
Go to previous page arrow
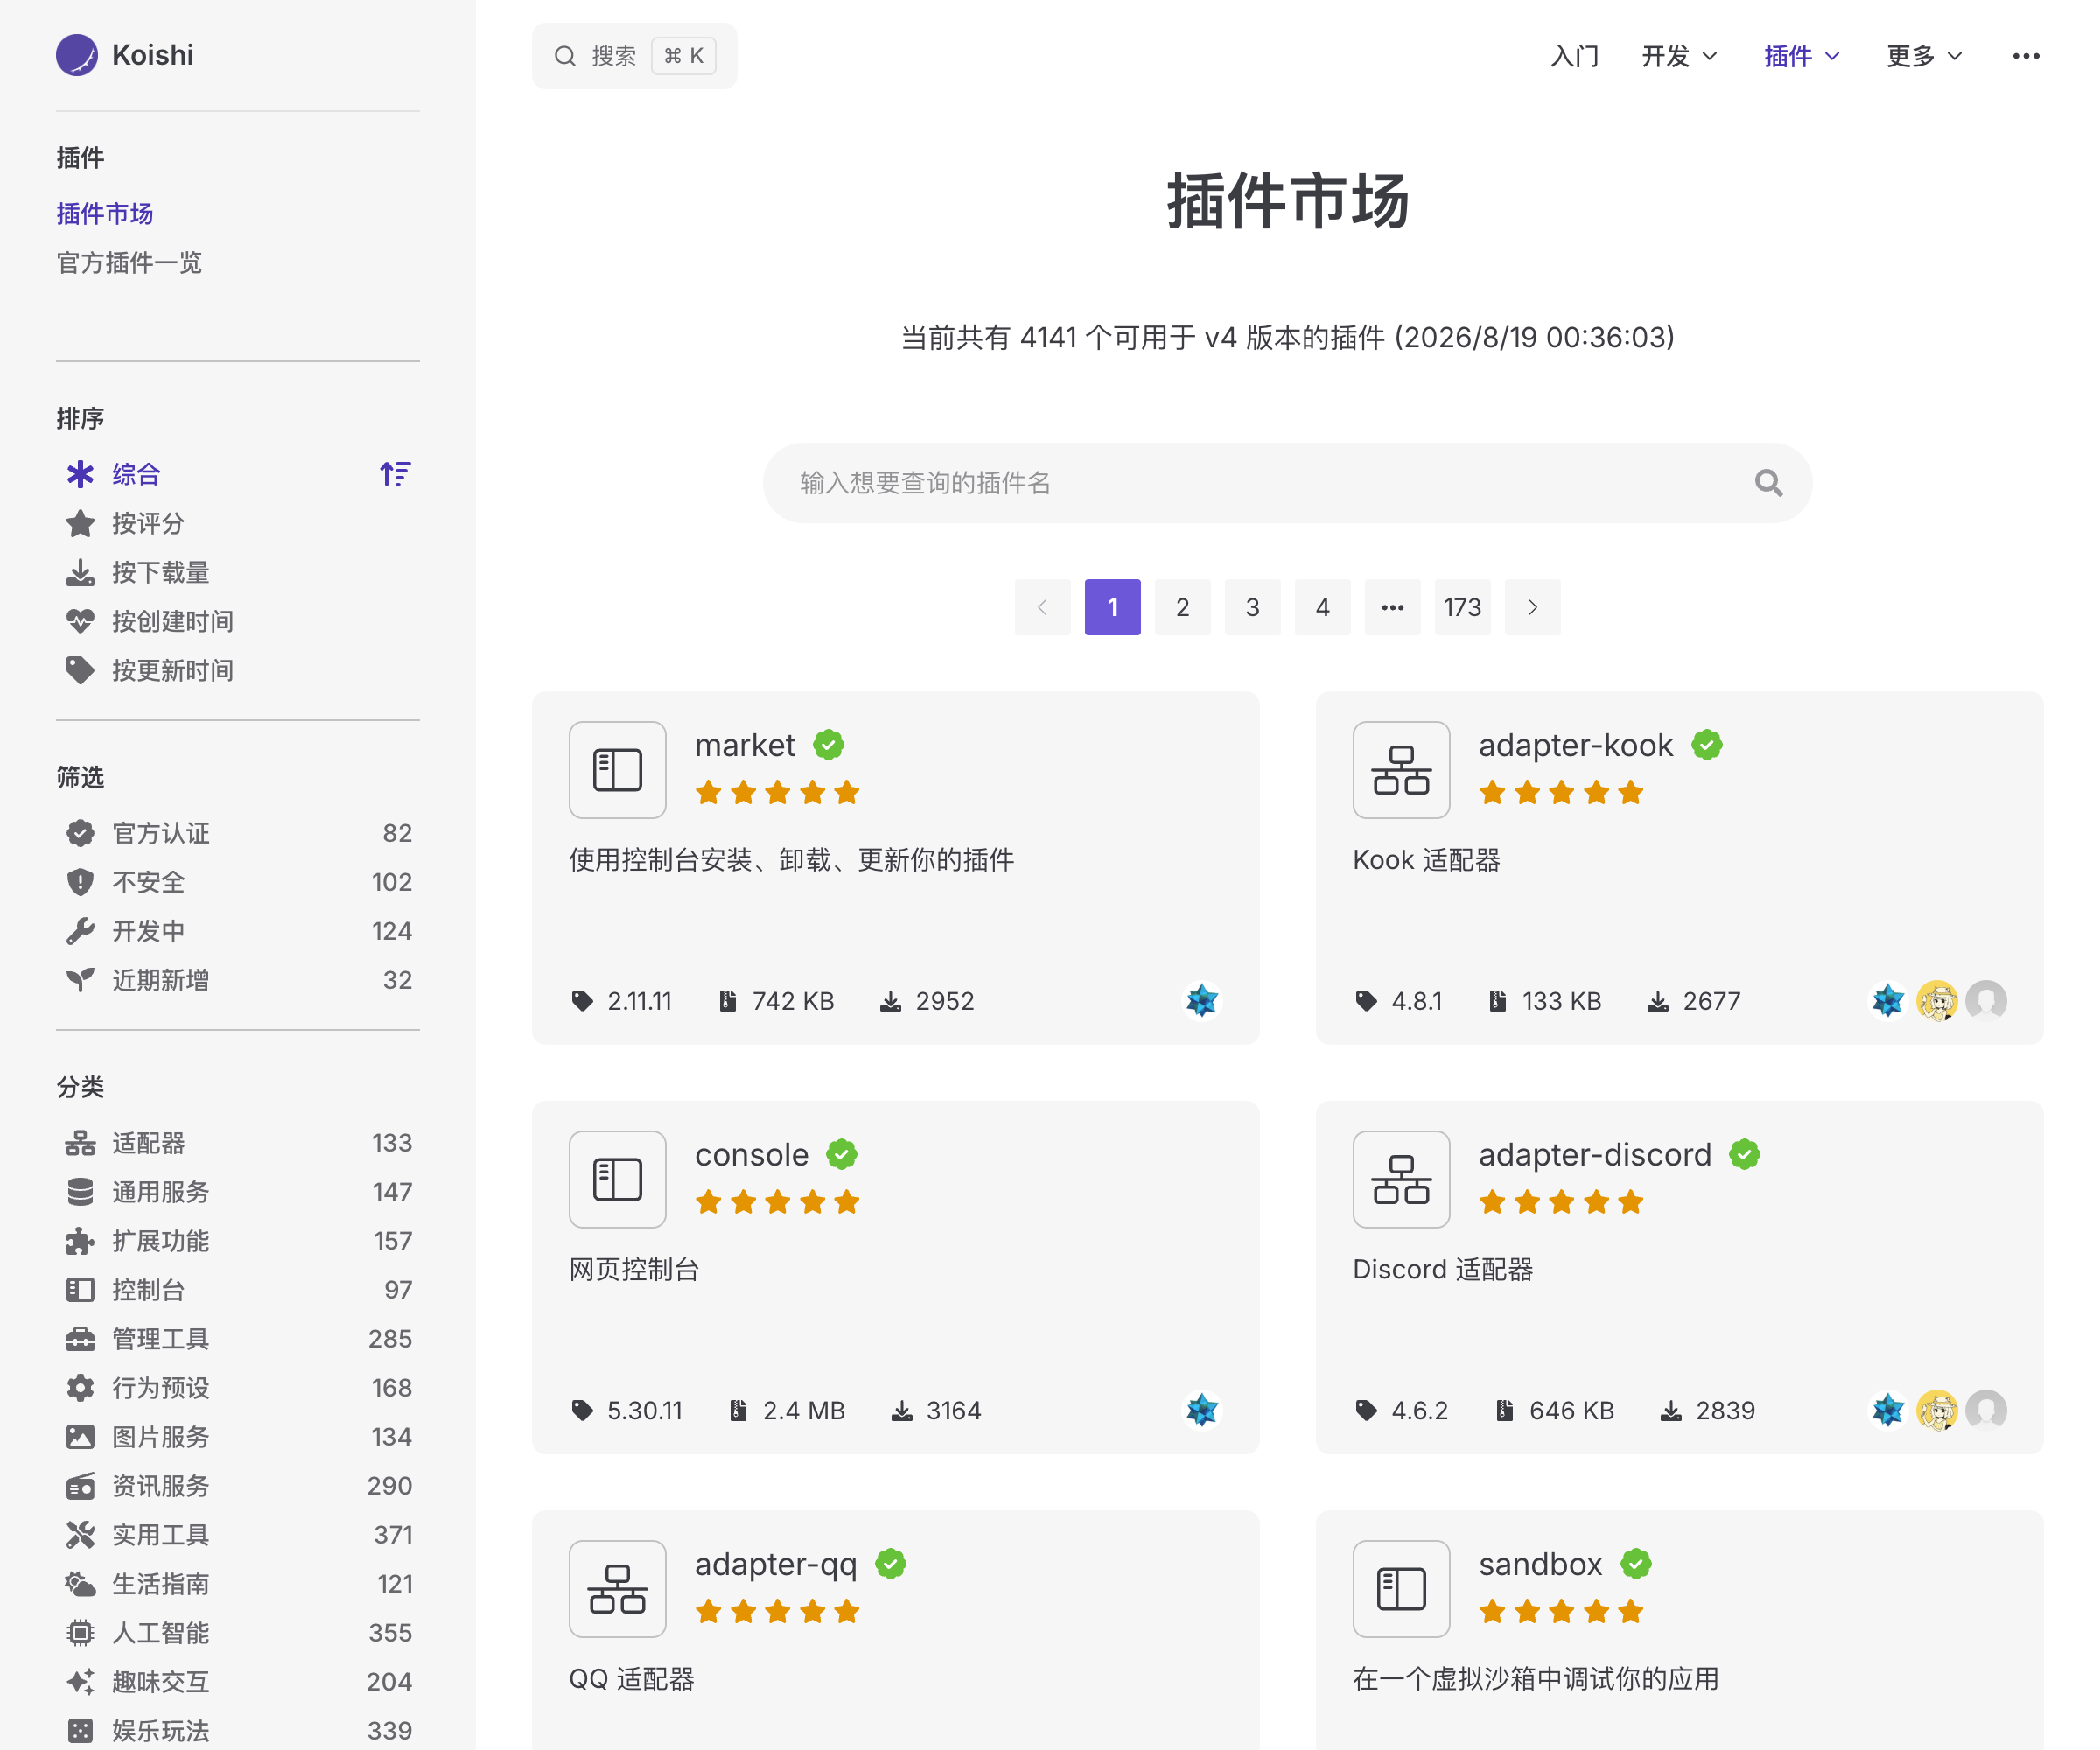pyautogui.click(x=1042, y=607)
